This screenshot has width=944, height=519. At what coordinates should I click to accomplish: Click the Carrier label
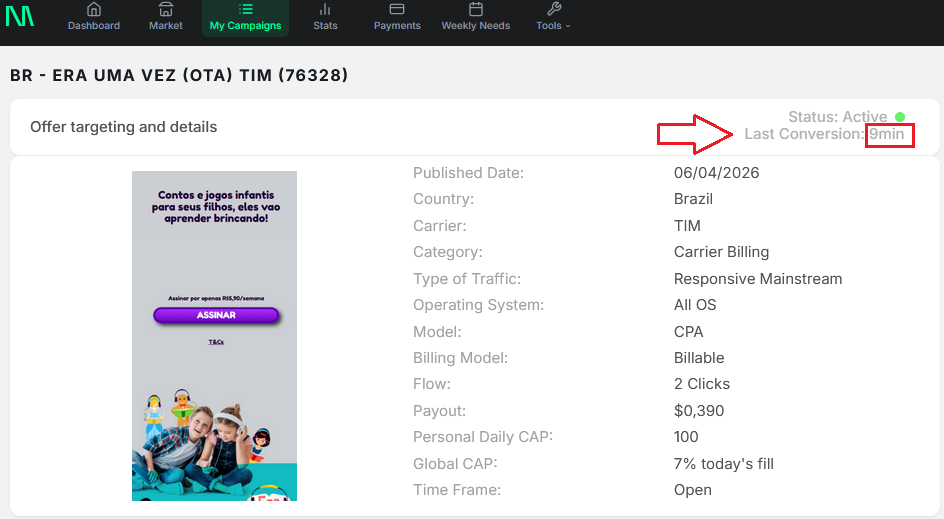439,226
